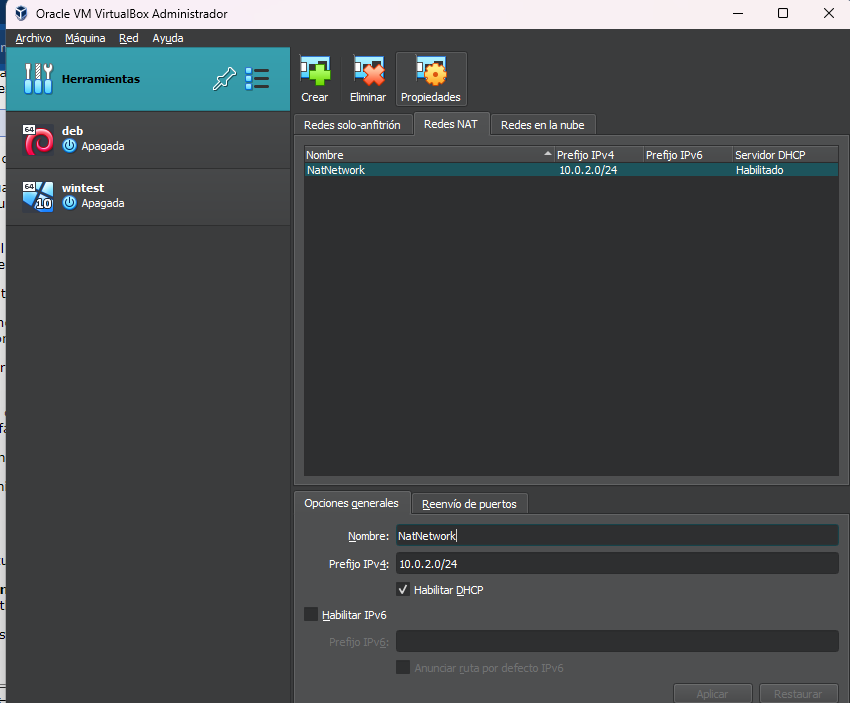Enable the Habilitar IPv6 checkbox
850x703 pixels.
(x=311, y=614)
